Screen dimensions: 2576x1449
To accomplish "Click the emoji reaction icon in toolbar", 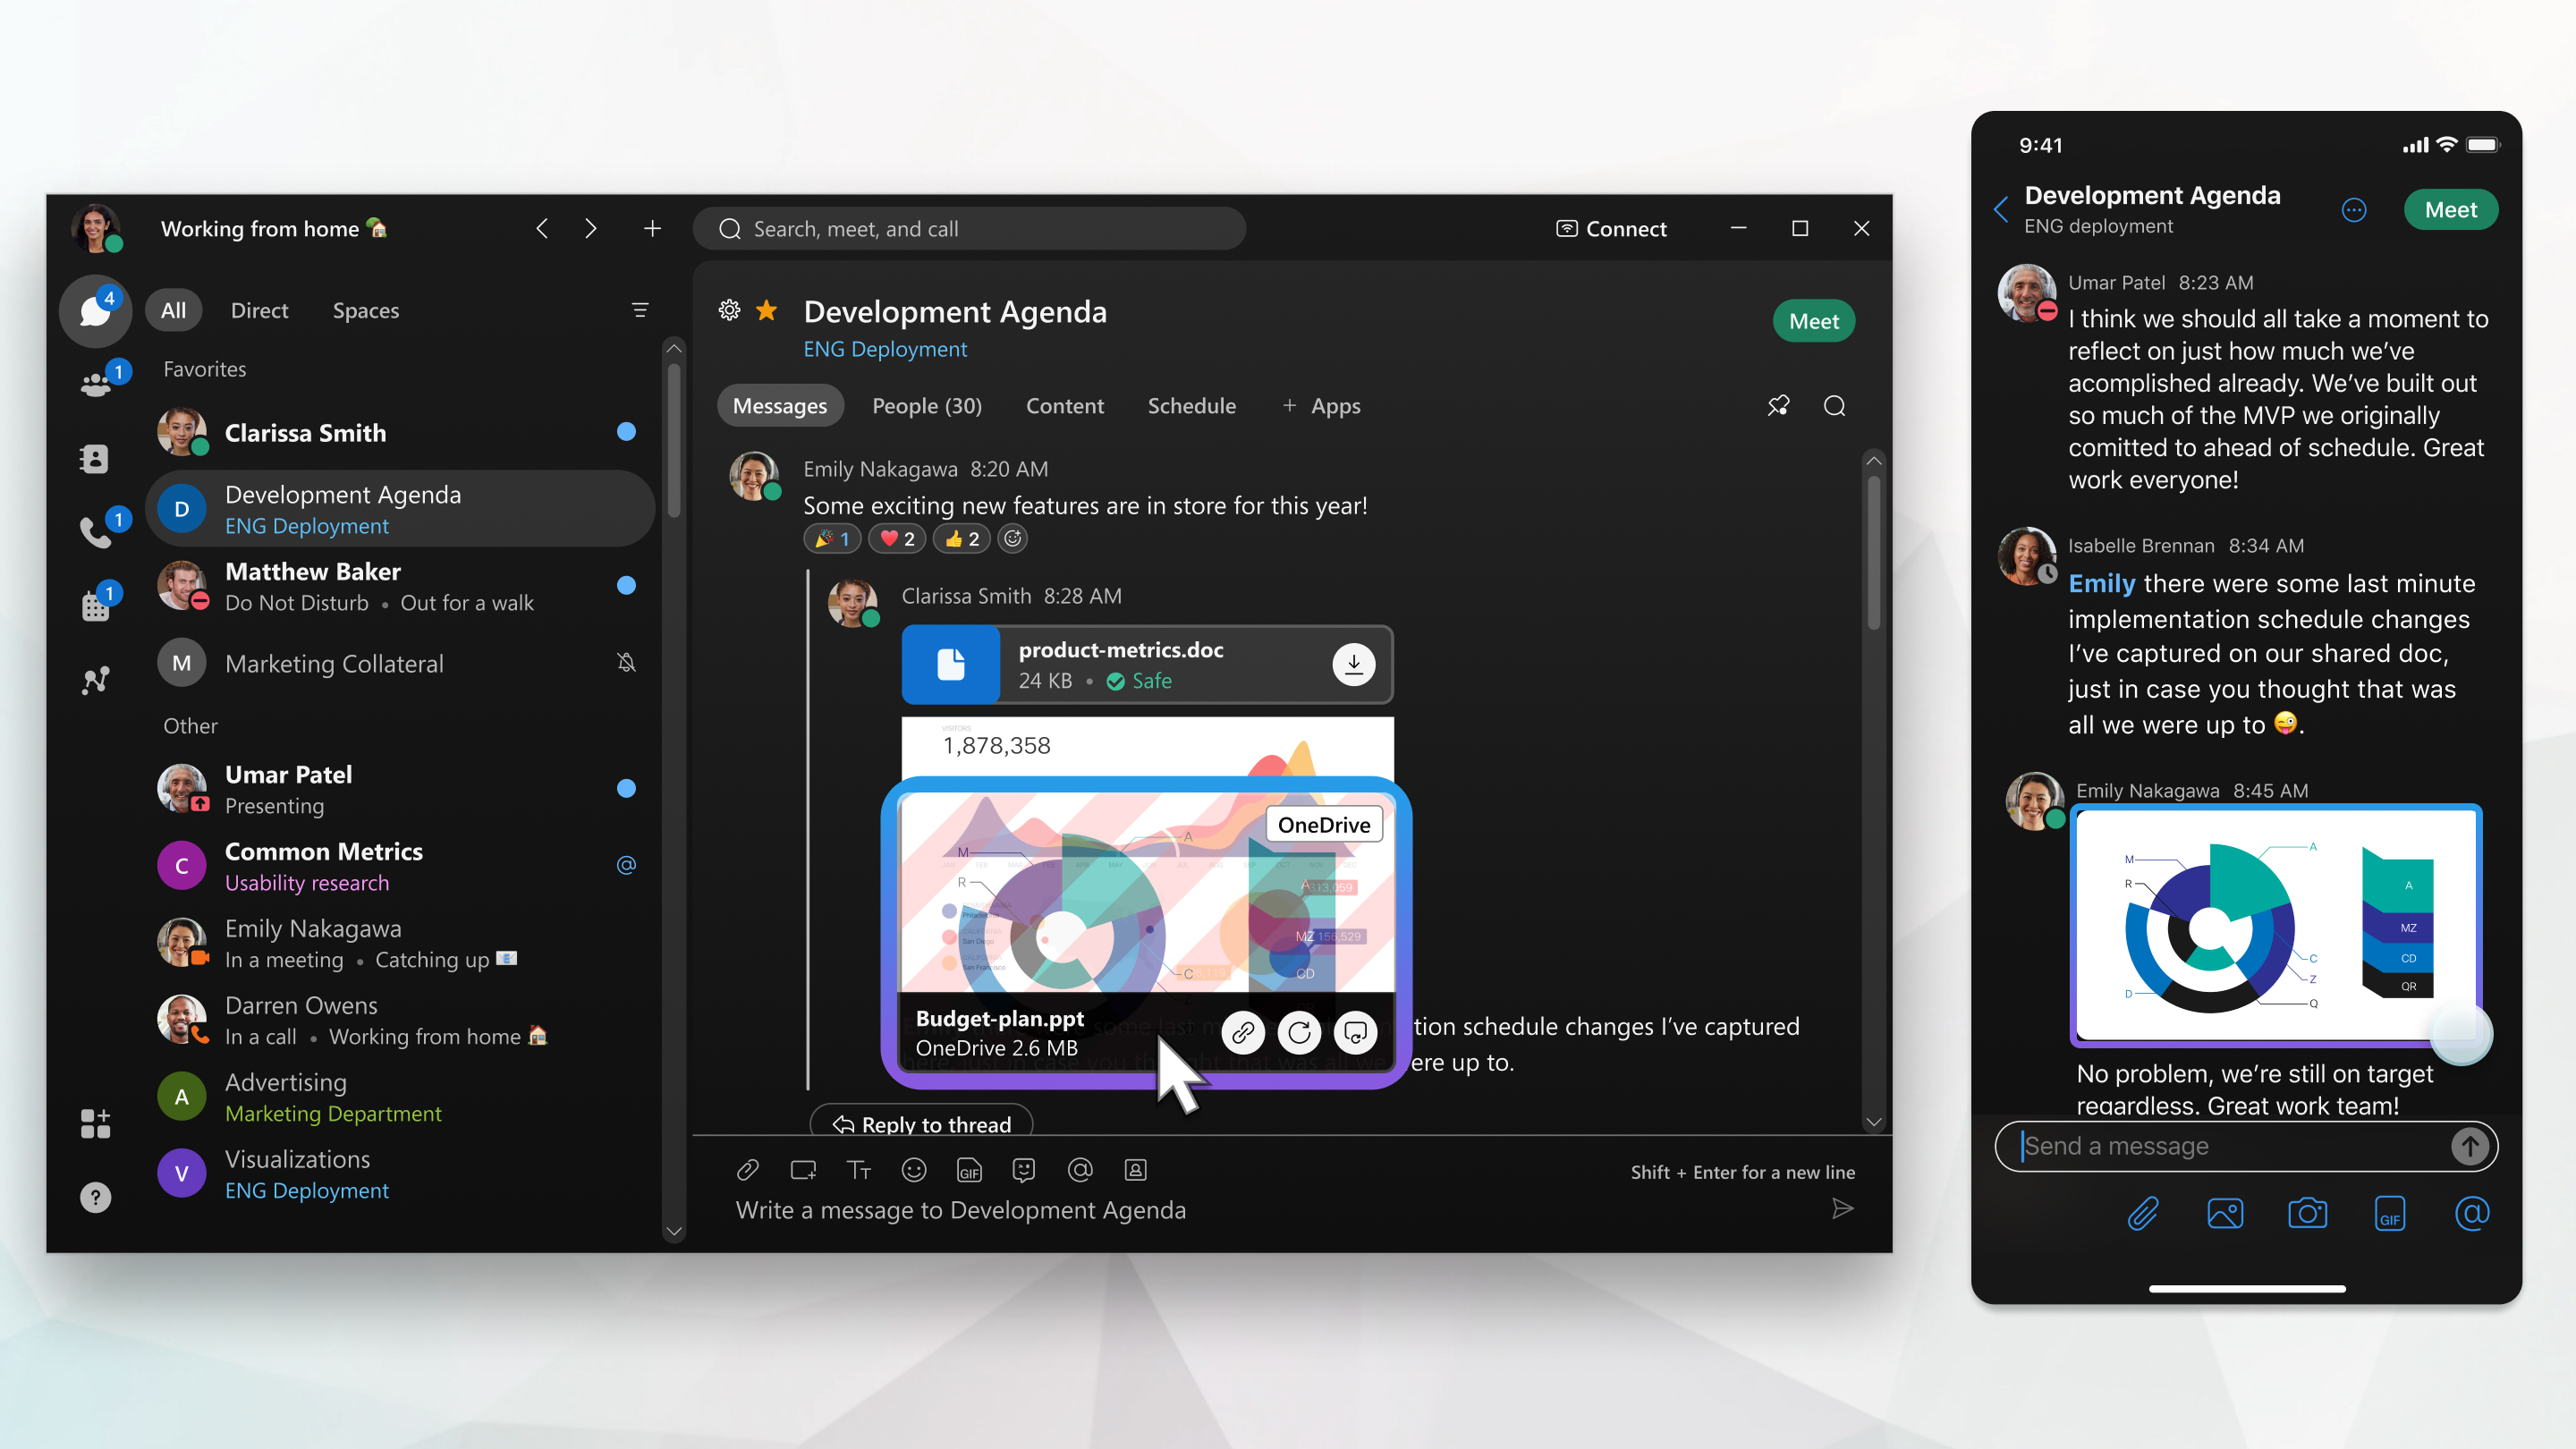I will tap(913, 1169).
